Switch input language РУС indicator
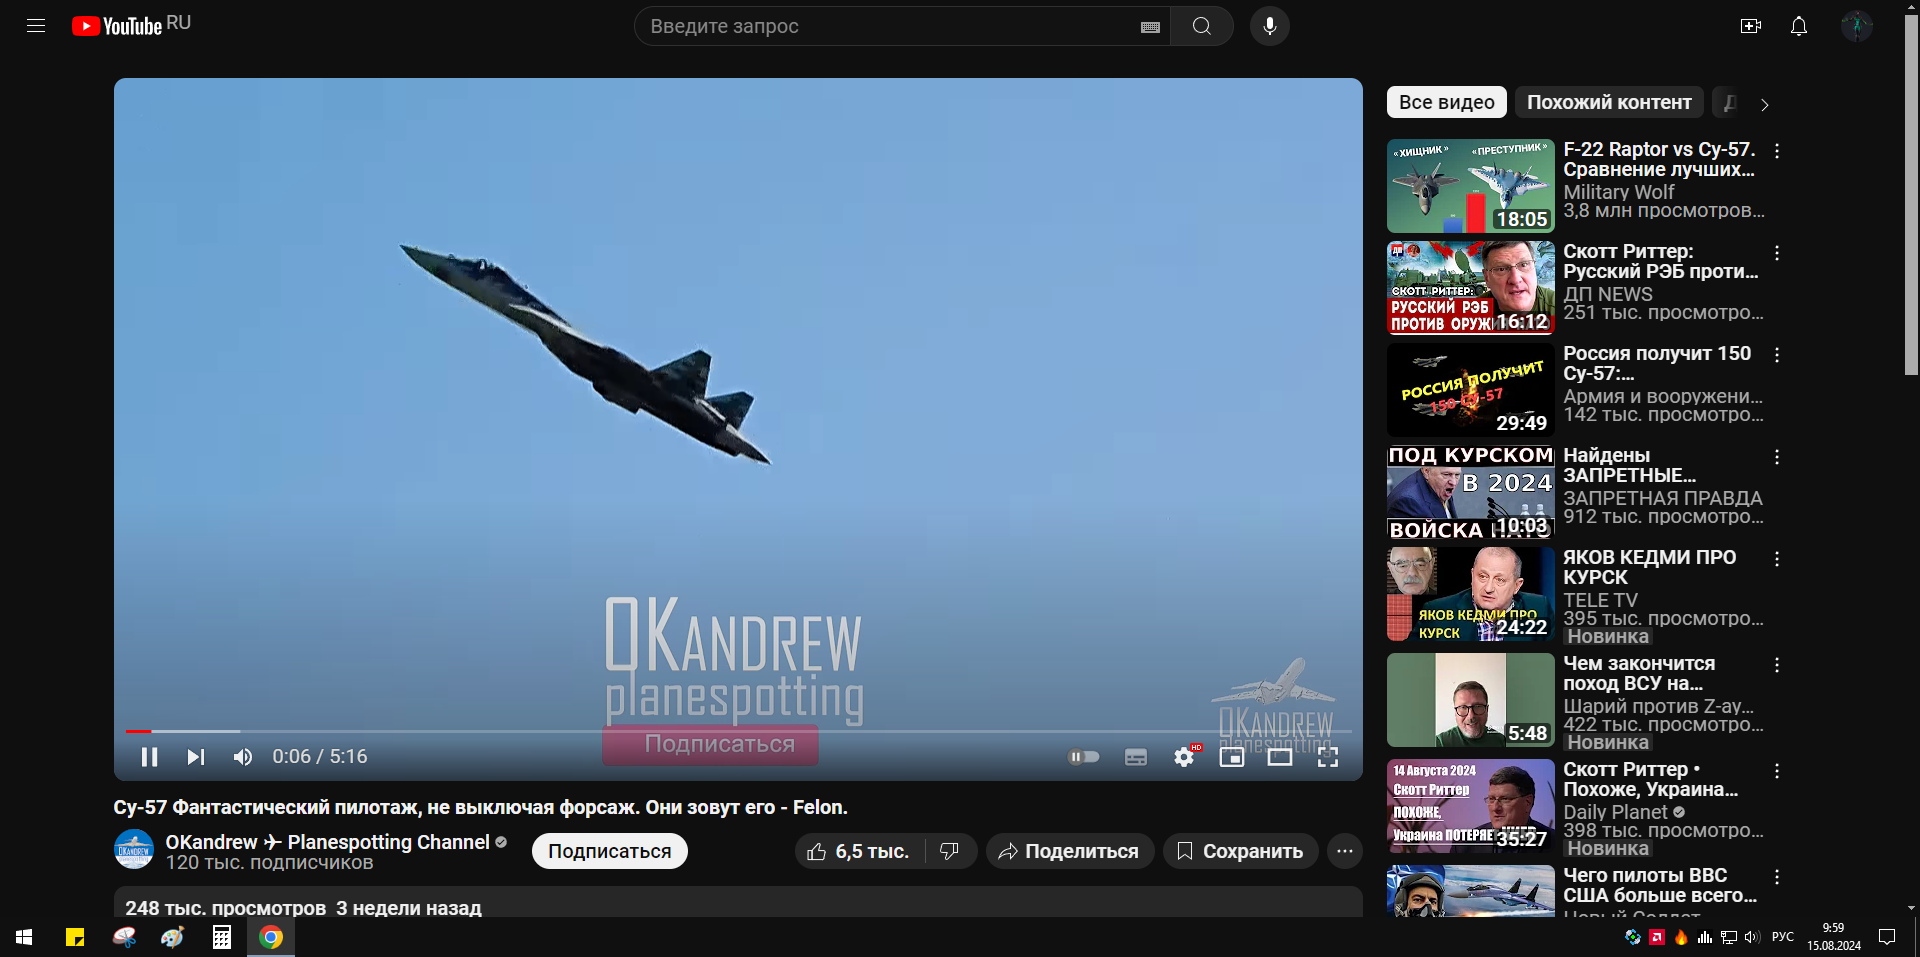 tap(1783, 937)
